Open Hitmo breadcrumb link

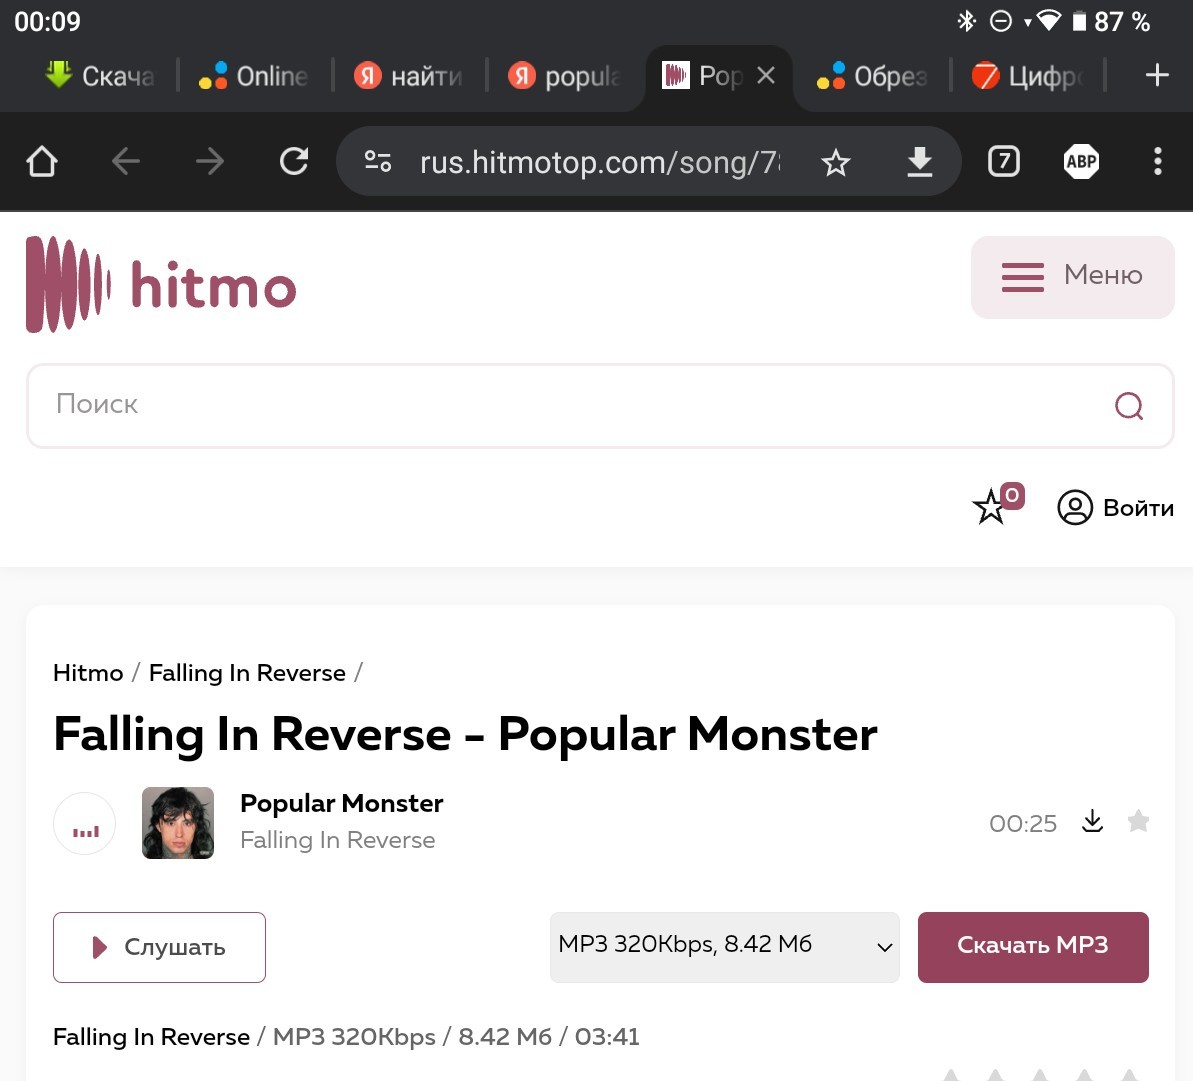(x=88, y=672)
